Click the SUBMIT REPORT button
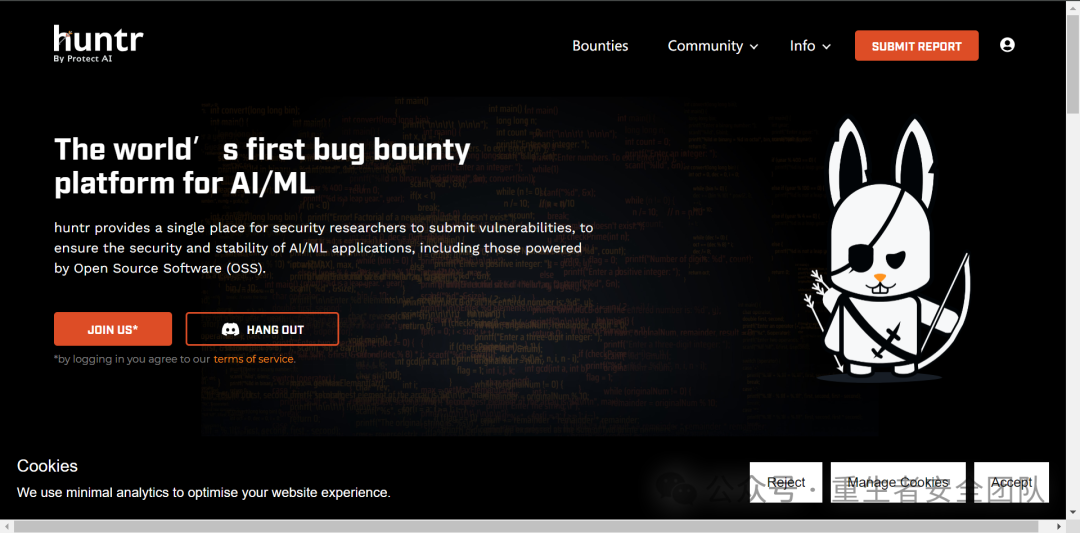 click(916, 45)
